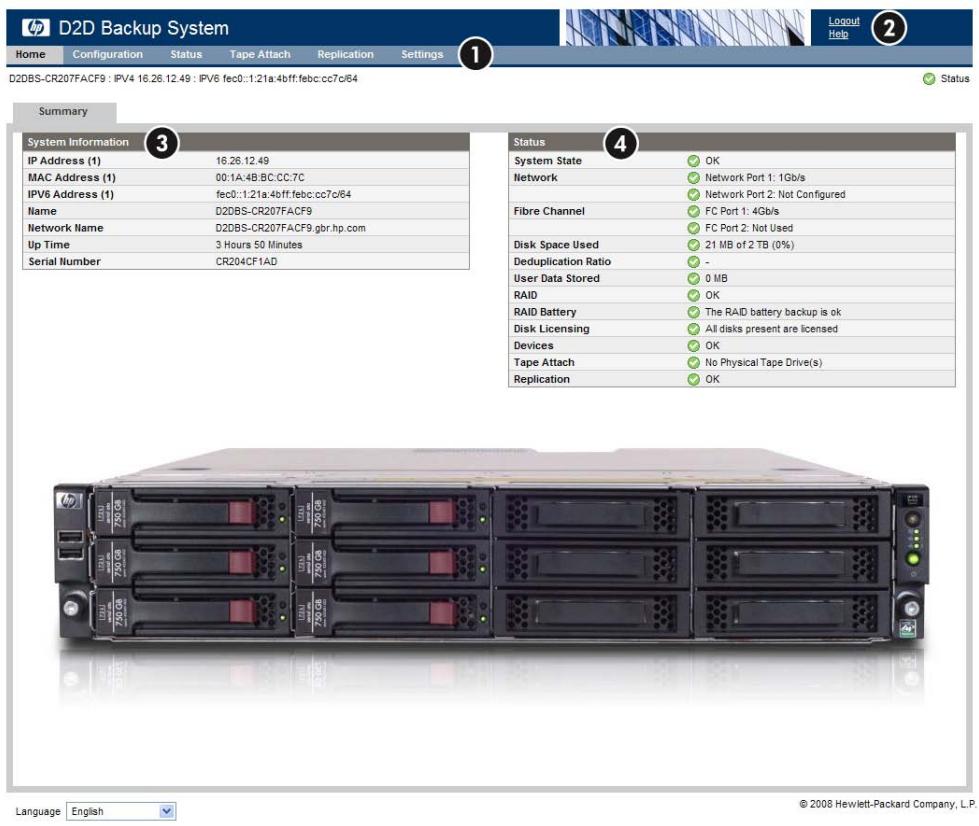Viewport: 979px width, 826px height.
Task: Open the Help link
Action: [x=838, y=34]
